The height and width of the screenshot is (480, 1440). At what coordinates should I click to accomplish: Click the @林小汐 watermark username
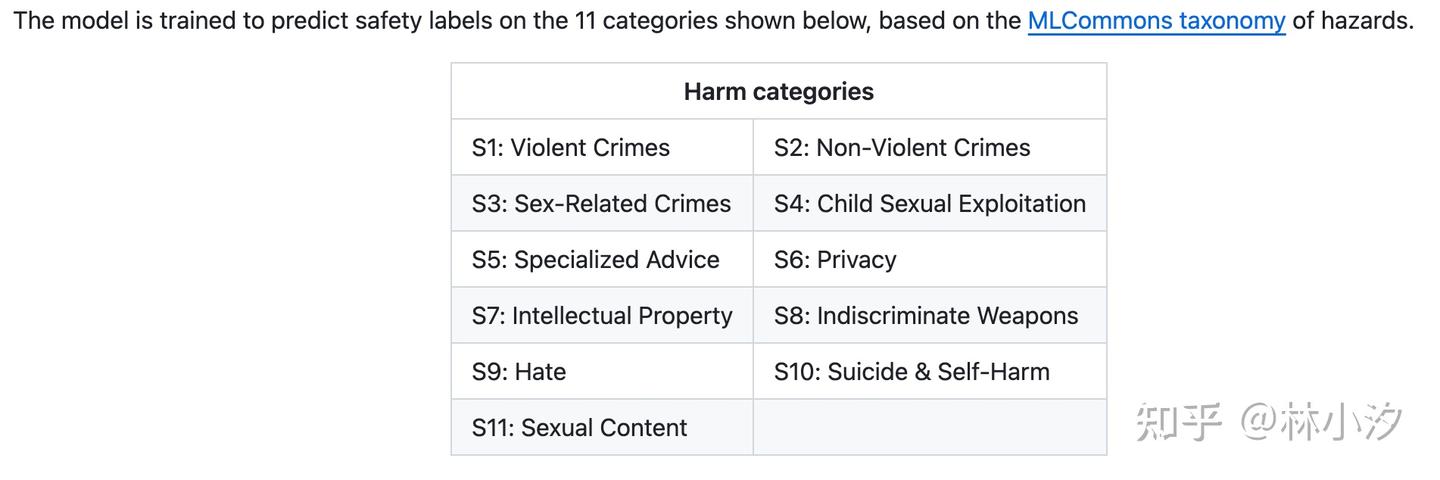coord(1322,423)
